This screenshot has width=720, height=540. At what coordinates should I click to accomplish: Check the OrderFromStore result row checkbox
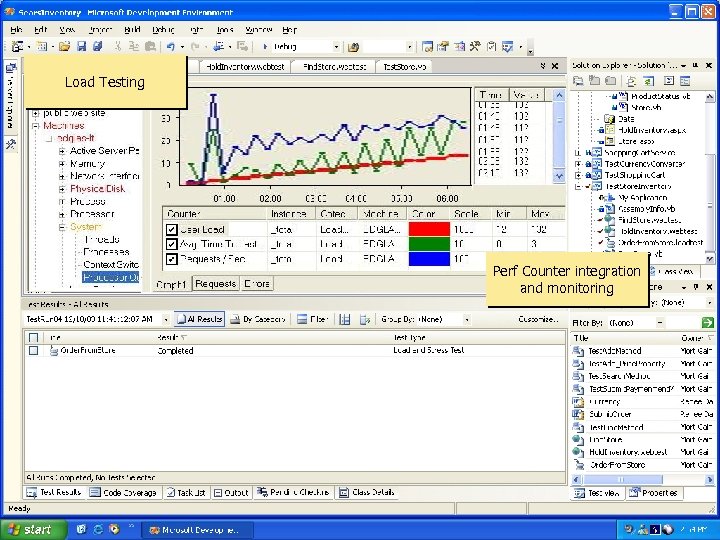[33, 350]
